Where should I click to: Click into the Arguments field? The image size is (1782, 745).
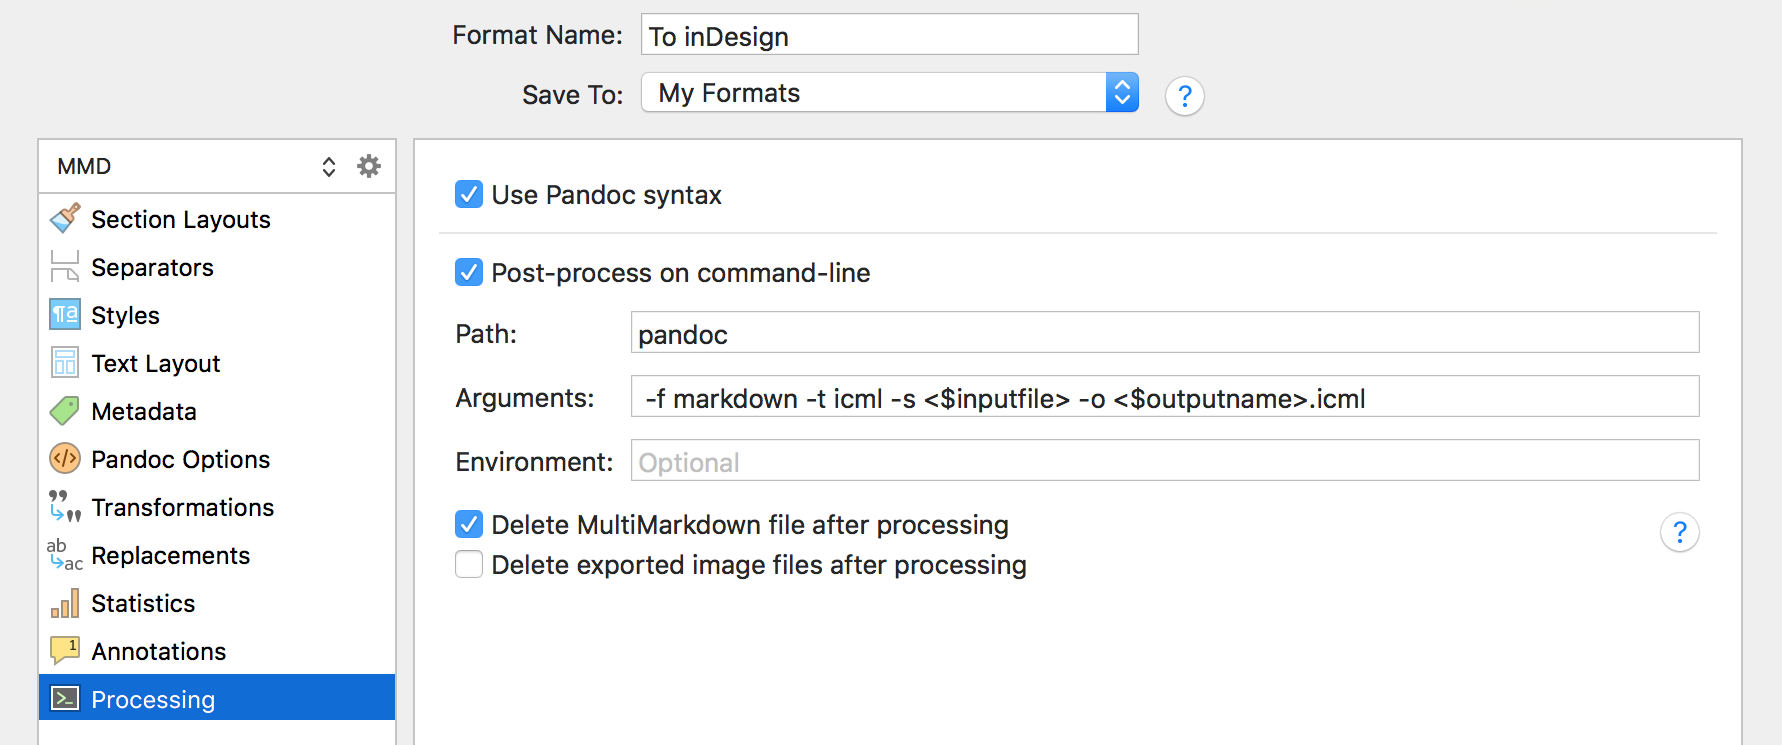[1165, 396]
